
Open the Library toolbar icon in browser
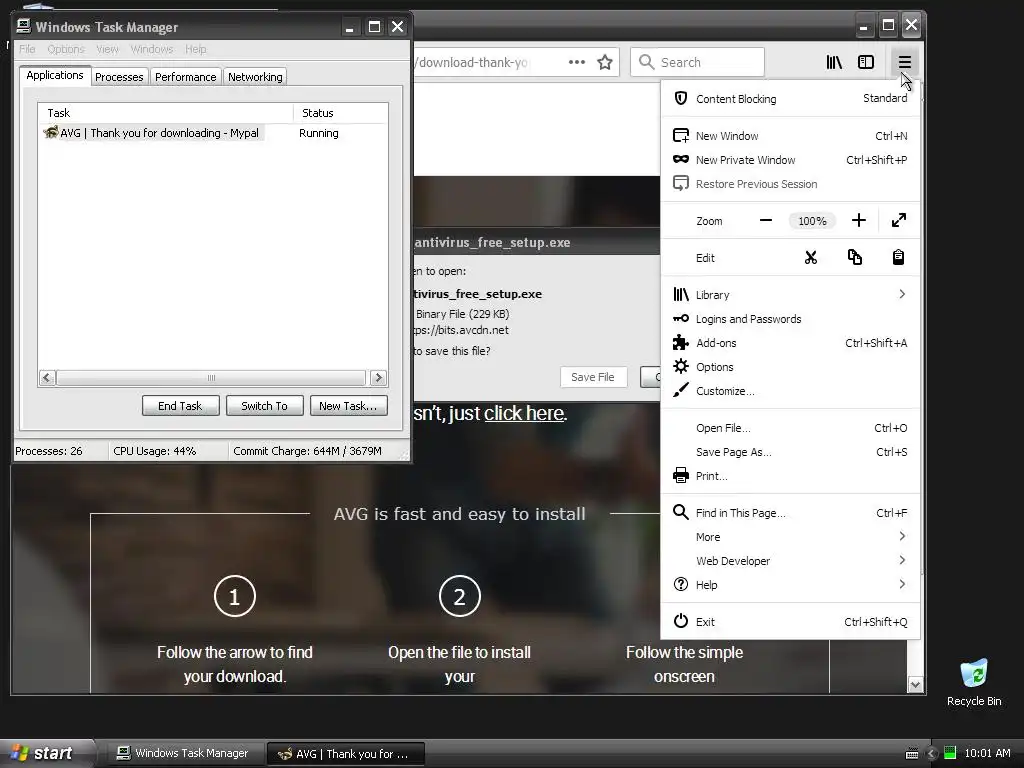pos(834,62)
